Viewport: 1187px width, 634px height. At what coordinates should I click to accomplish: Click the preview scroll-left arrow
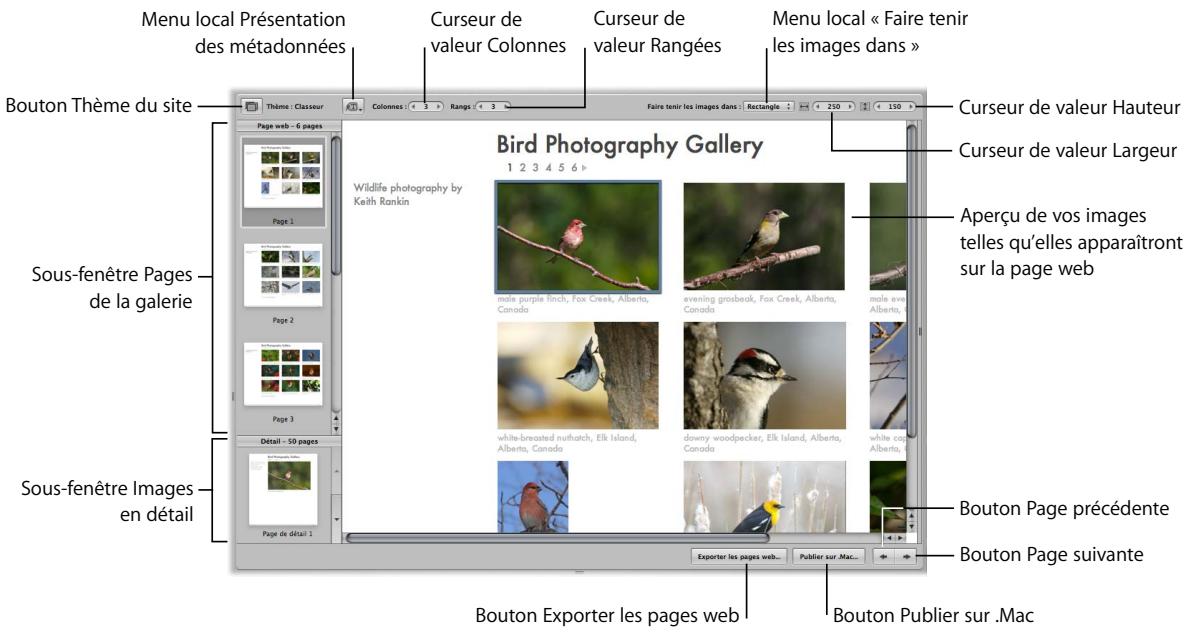(x=889, y=538)
